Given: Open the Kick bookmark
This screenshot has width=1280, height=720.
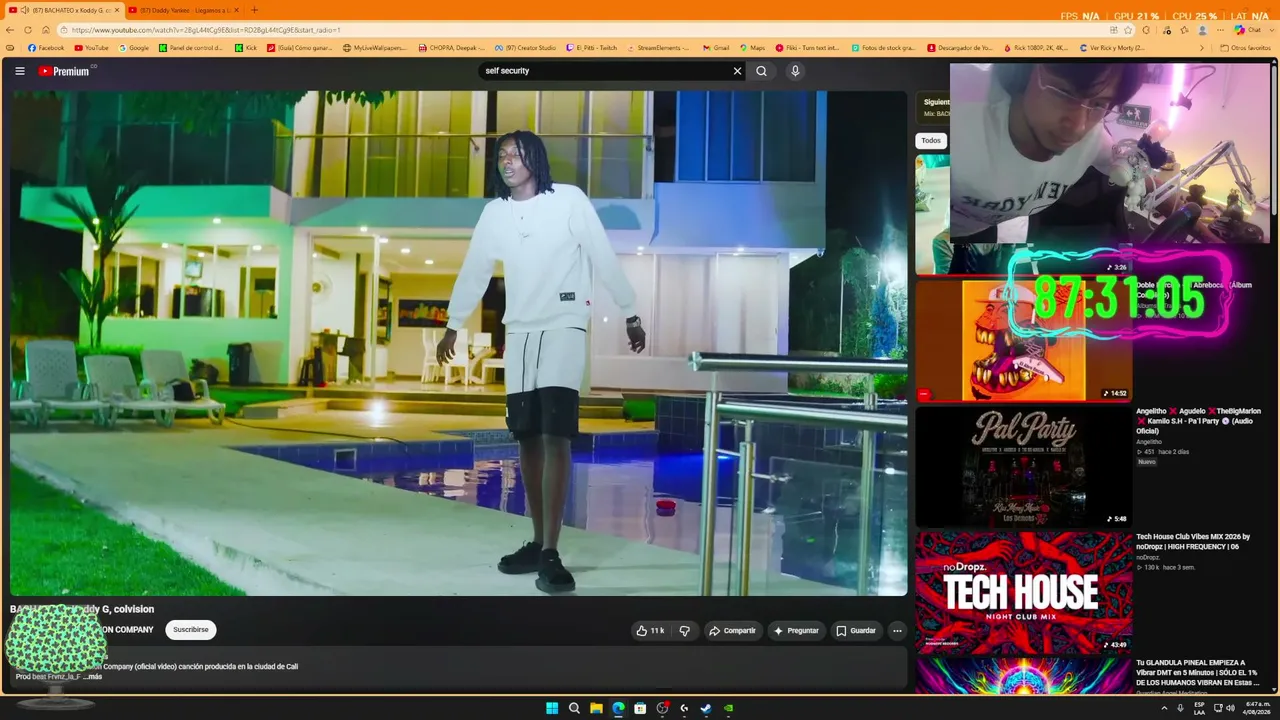Looking at the screenshot, I should click(246, 48).
